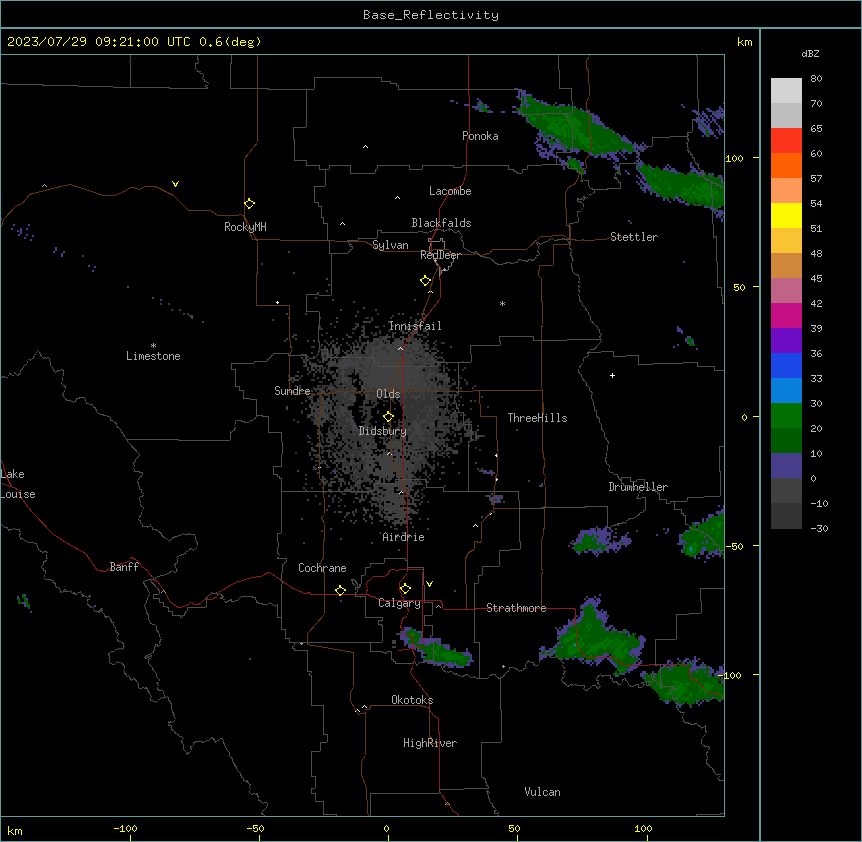Pick the purple 36-39 dBZ legend swatch
The width and height of the screenshot is (862, 842).
point(786,341)
